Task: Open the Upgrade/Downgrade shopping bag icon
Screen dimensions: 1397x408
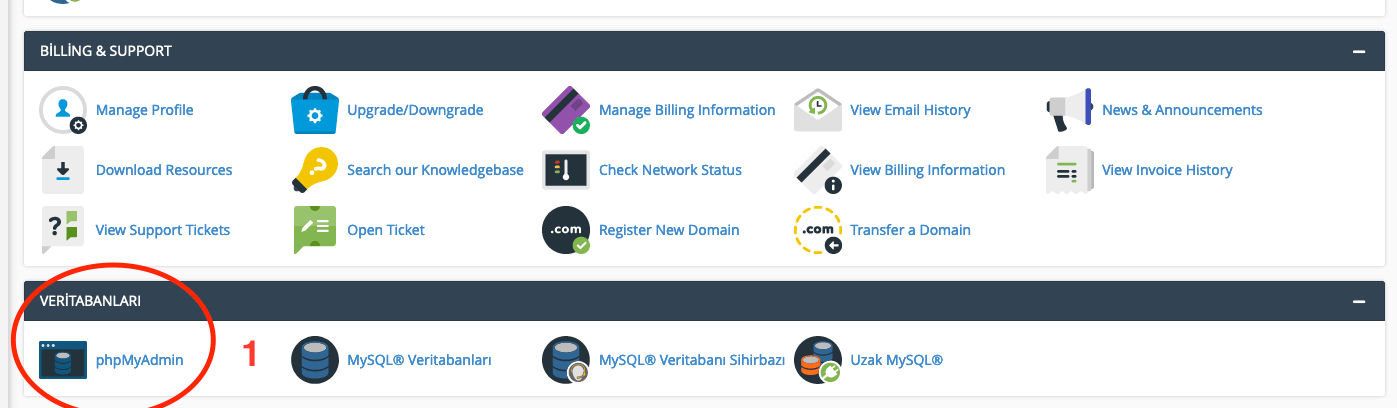Action: [315, 110]
